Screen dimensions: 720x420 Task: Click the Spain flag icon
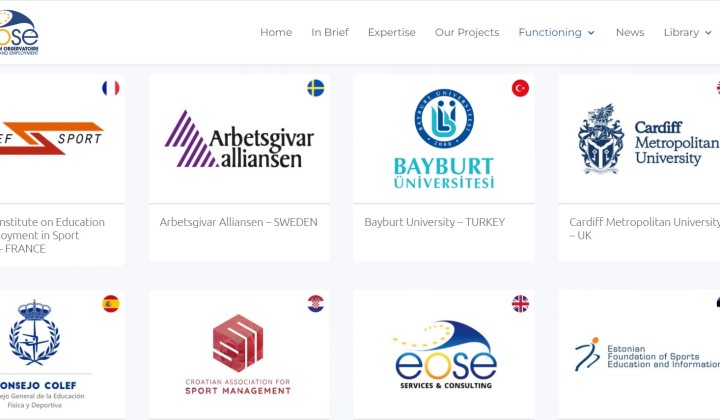[111, 303]
